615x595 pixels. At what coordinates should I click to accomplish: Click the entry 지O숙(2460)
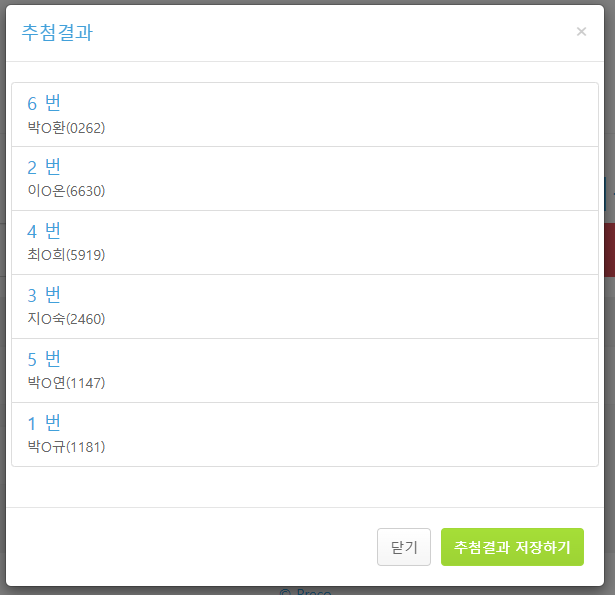click(x=66, y=319)
